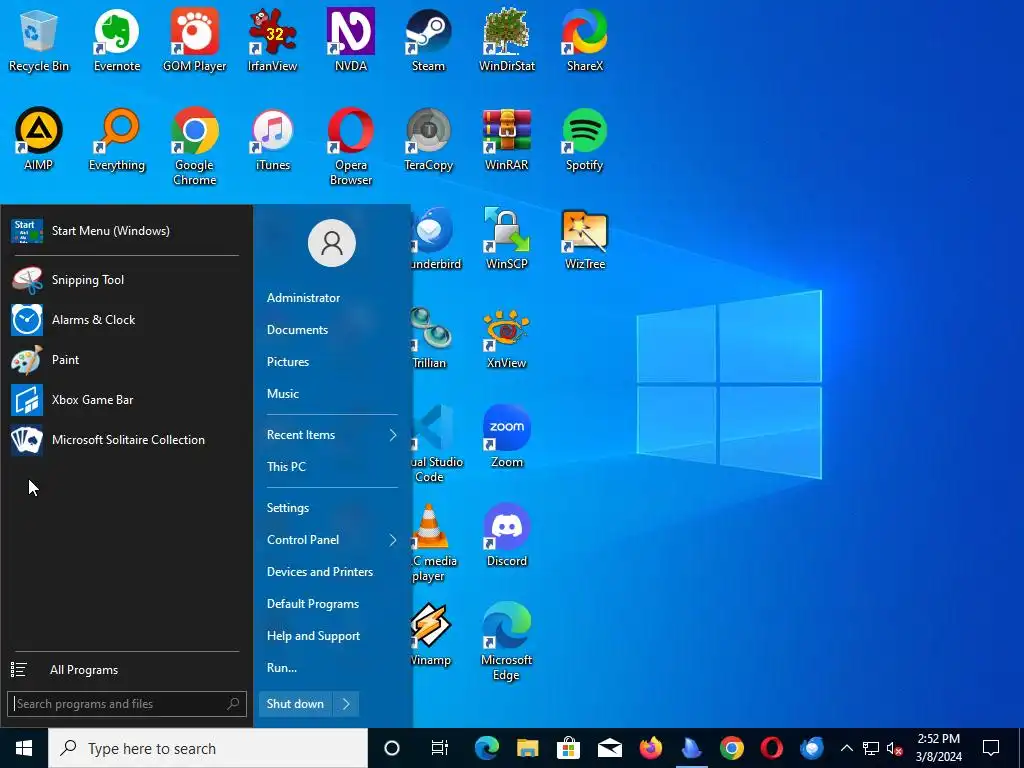Launch Google Chrome from the desktop

pos(195,146)
